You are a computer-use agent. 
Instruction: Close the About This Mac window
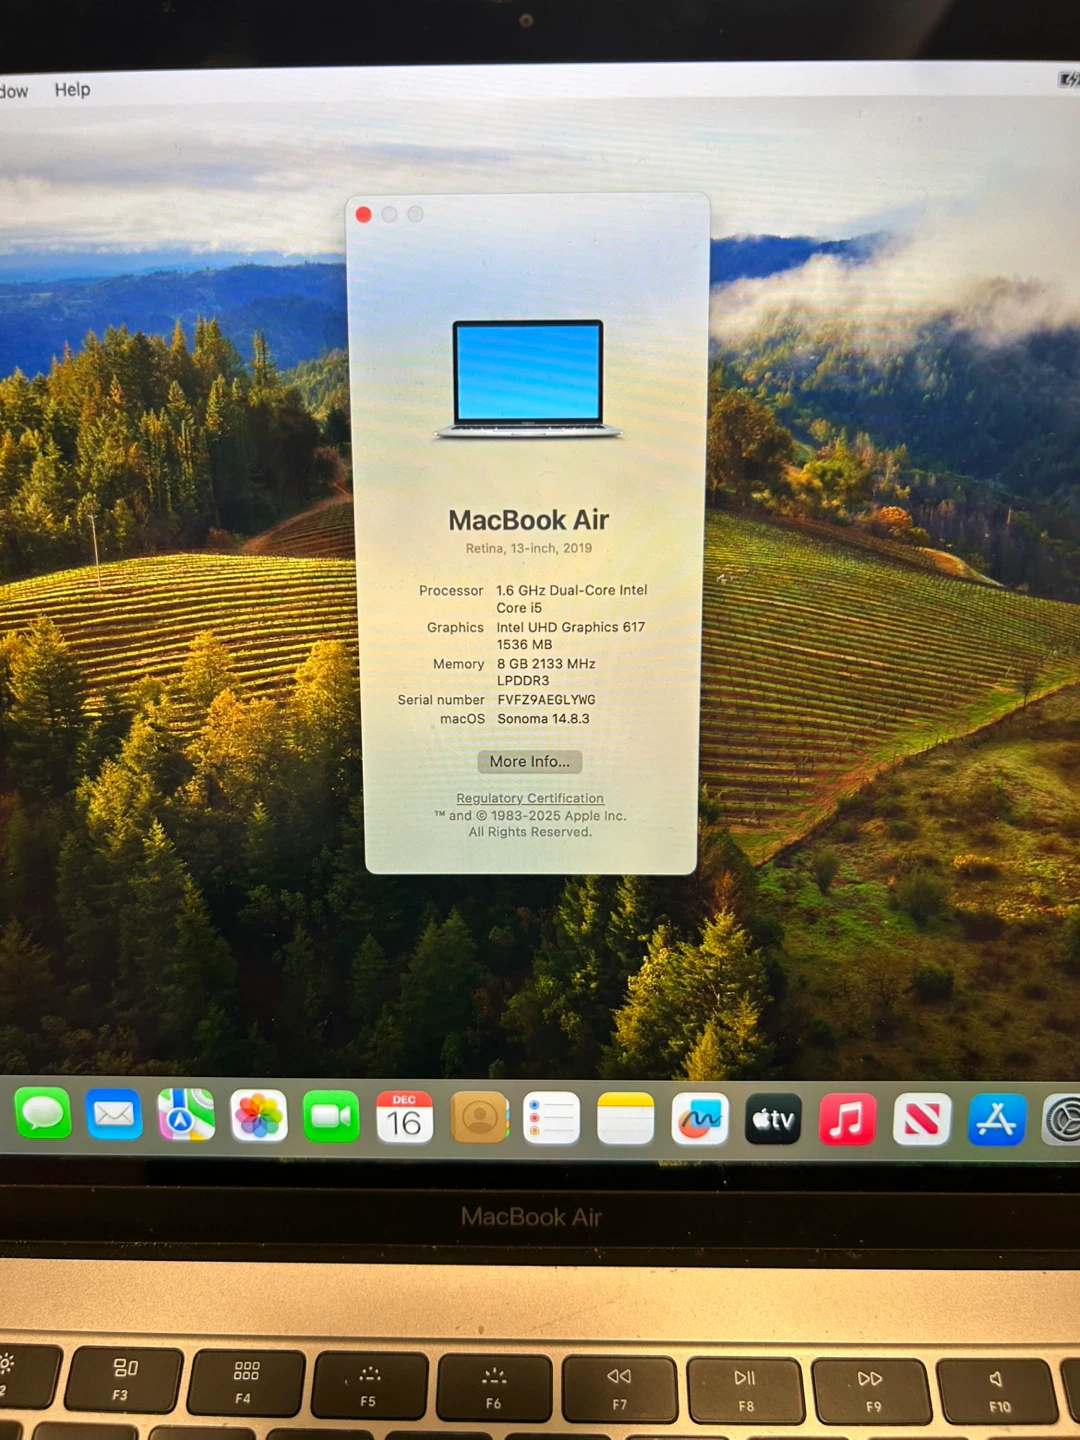pyautogui.click(x=364, y=214)
